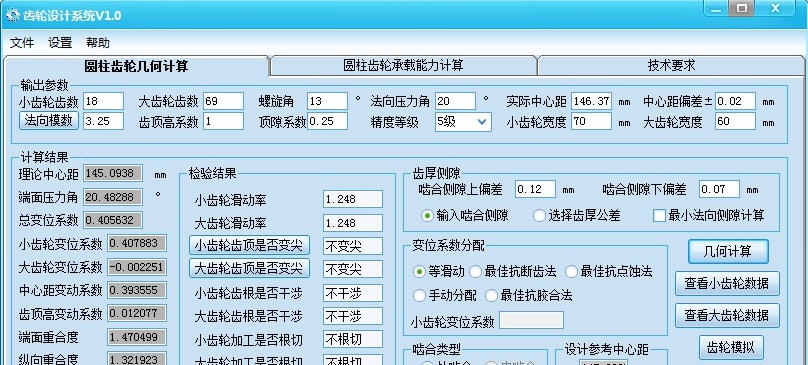Image resolution: width=808 pixels, height=365 pixels.
Task: Click the 小齿轮加工是否根切 result 不根切
Action: click(353, 339)
